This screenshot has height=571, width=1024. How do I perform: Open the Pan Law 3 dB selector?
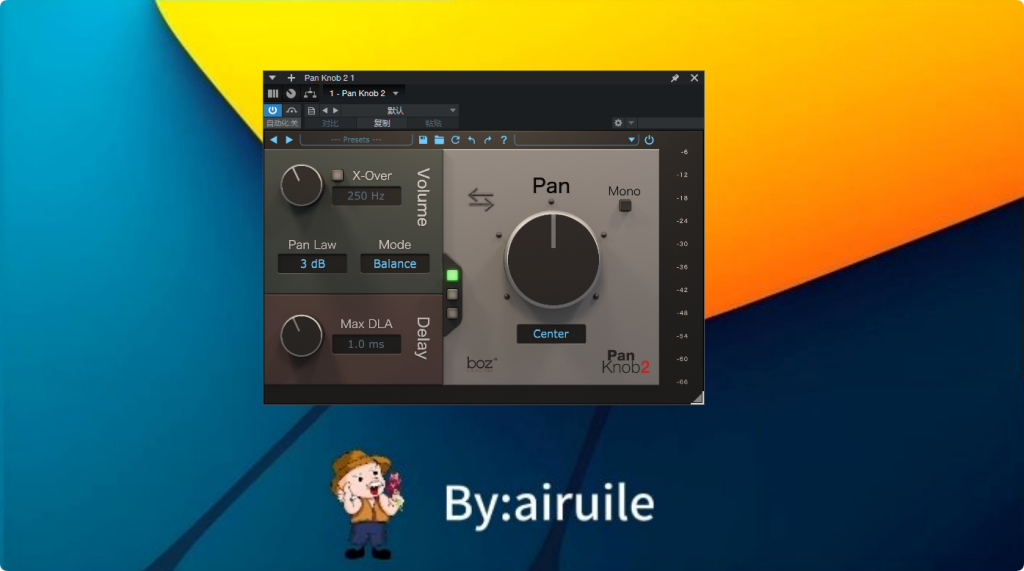(312, 264)
